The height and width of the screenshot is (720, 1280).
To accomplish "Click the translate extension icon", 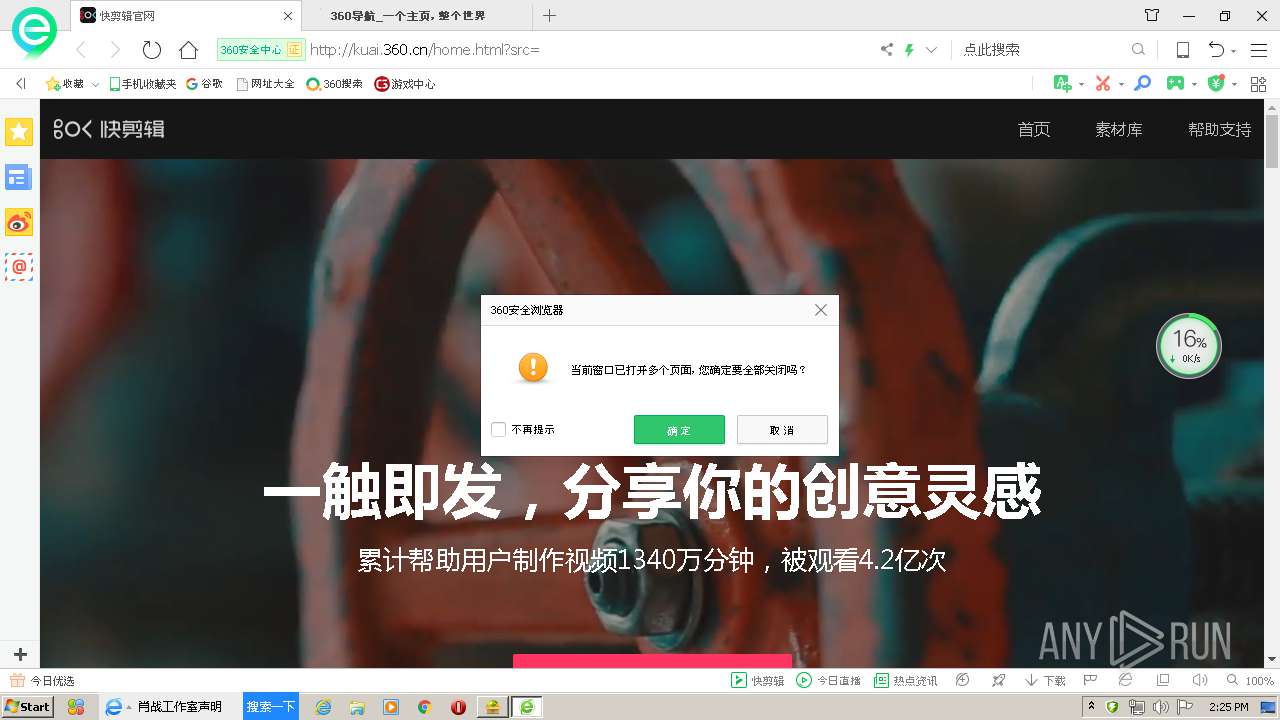I will click(1063, 84).
